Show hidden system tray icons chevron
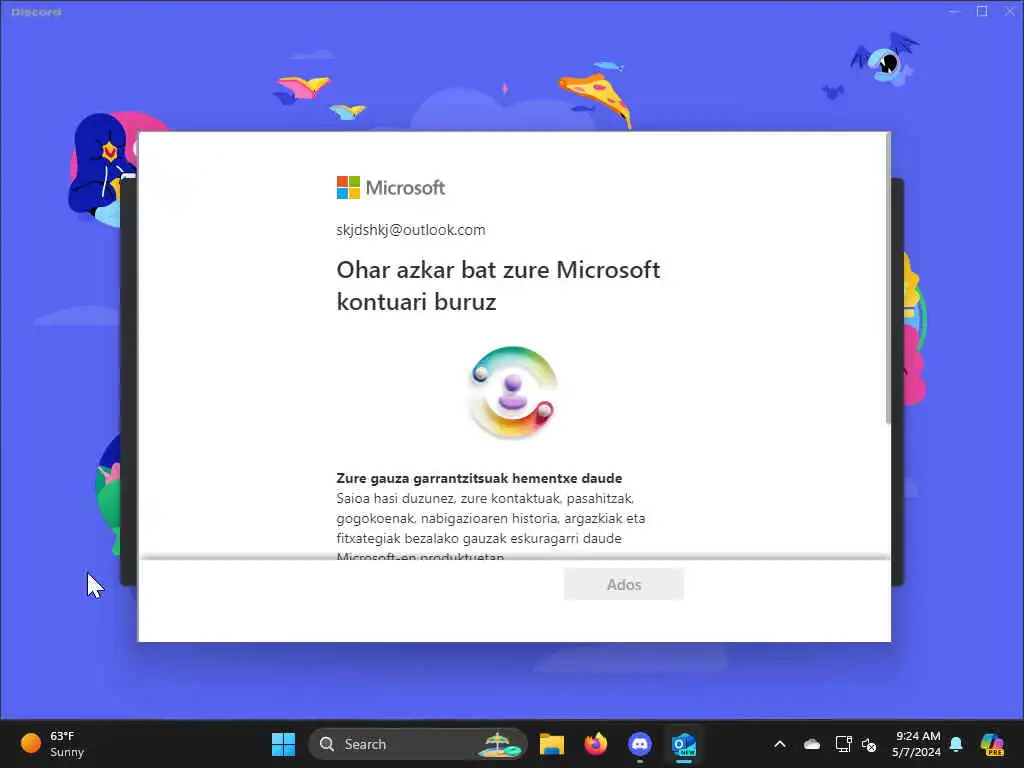The image size is (1024, 768). (780, 744)
